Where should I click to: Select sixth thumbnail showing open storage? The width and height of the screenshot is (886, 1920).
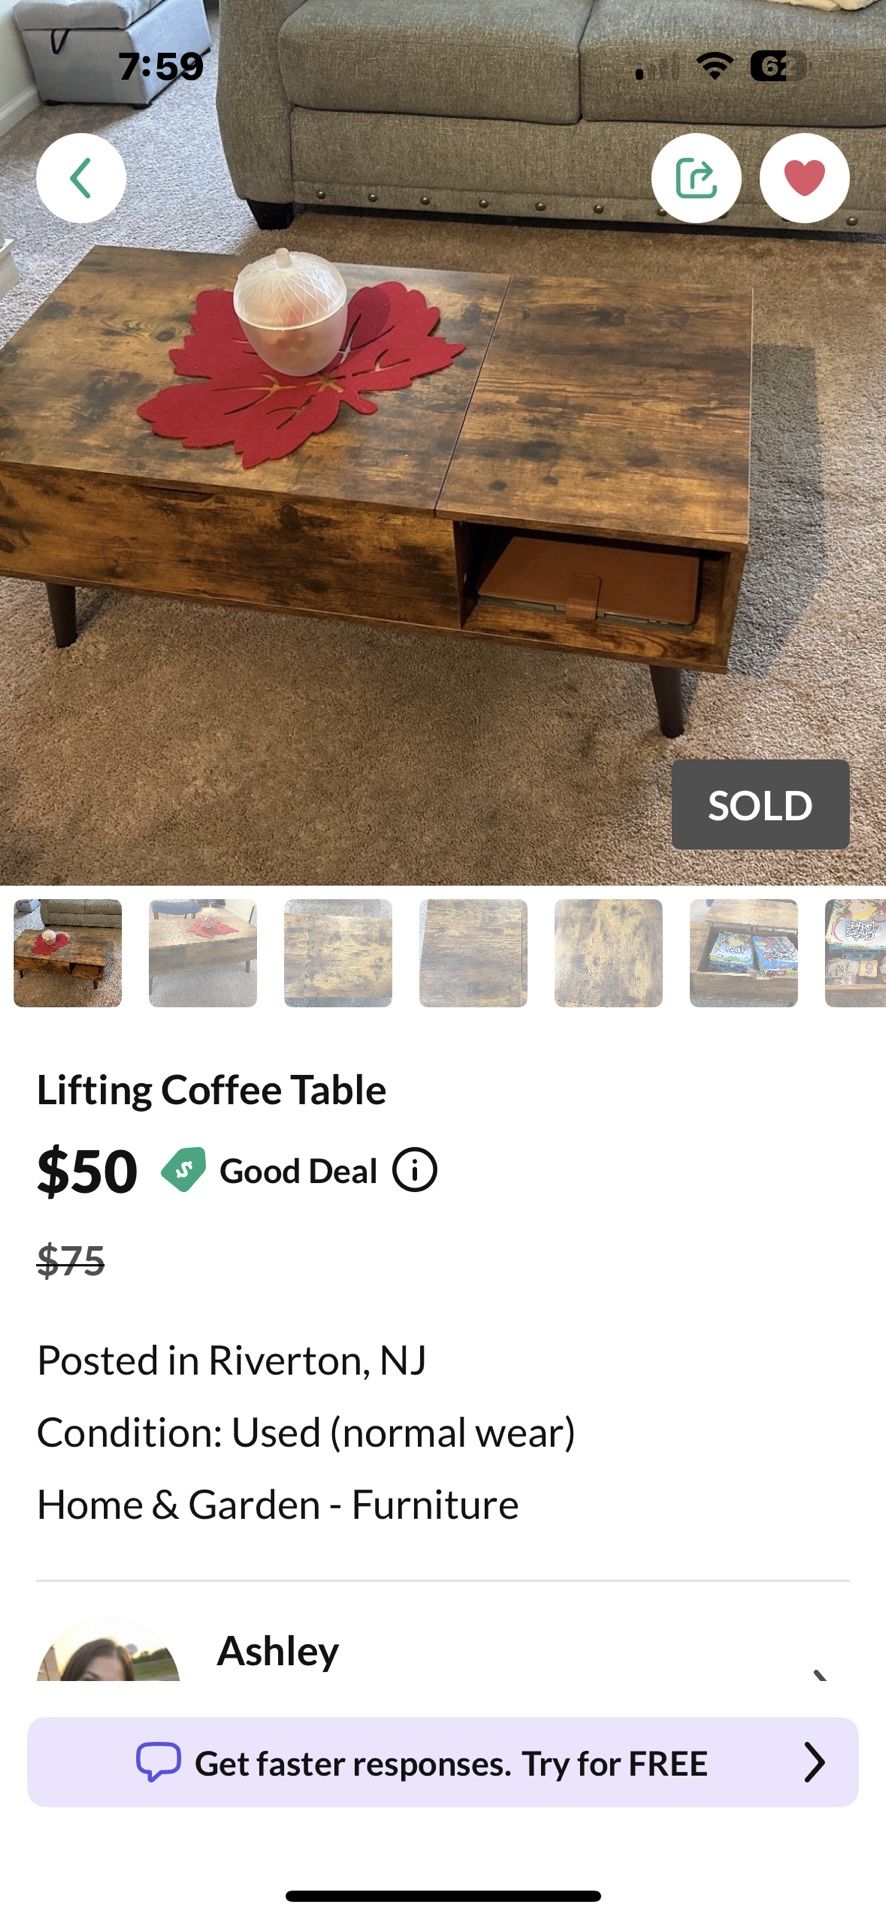point(744,953)
